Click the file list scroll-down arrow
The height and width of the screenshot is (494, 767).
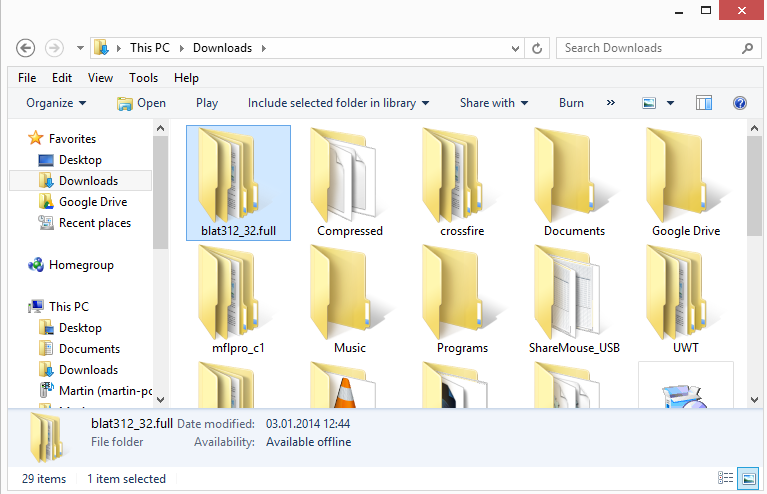[x=754, y=400]
